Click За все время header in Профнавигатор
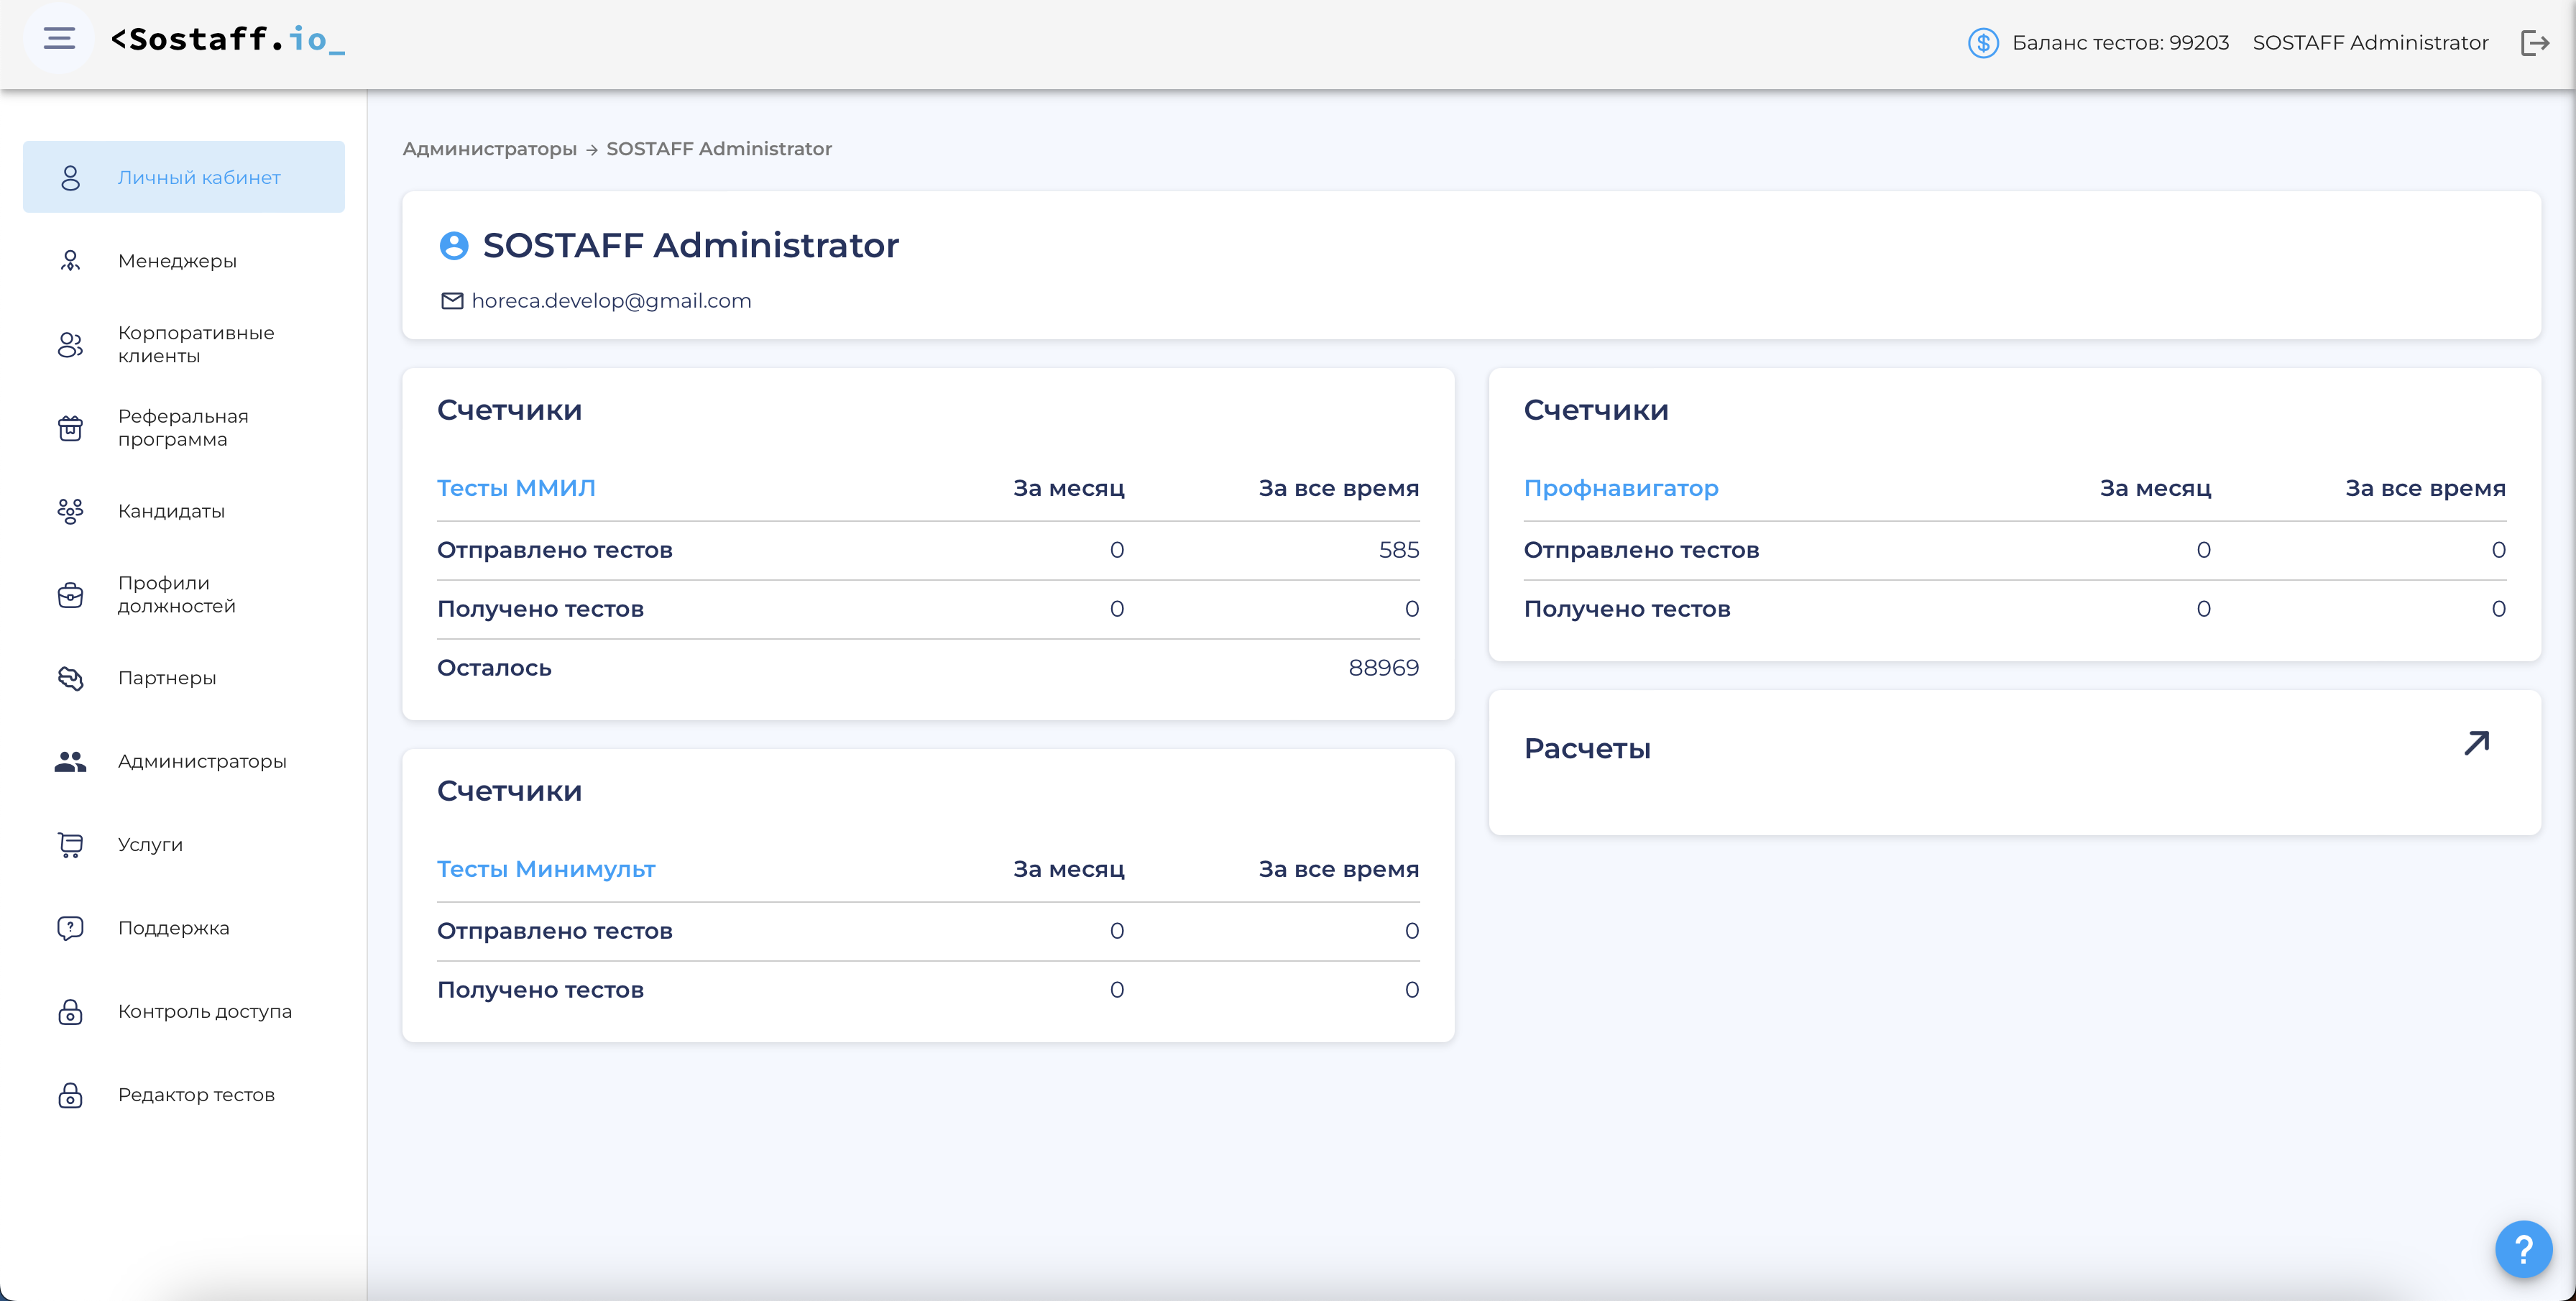2576x1301 pixels. click(x=2426, y=488)
